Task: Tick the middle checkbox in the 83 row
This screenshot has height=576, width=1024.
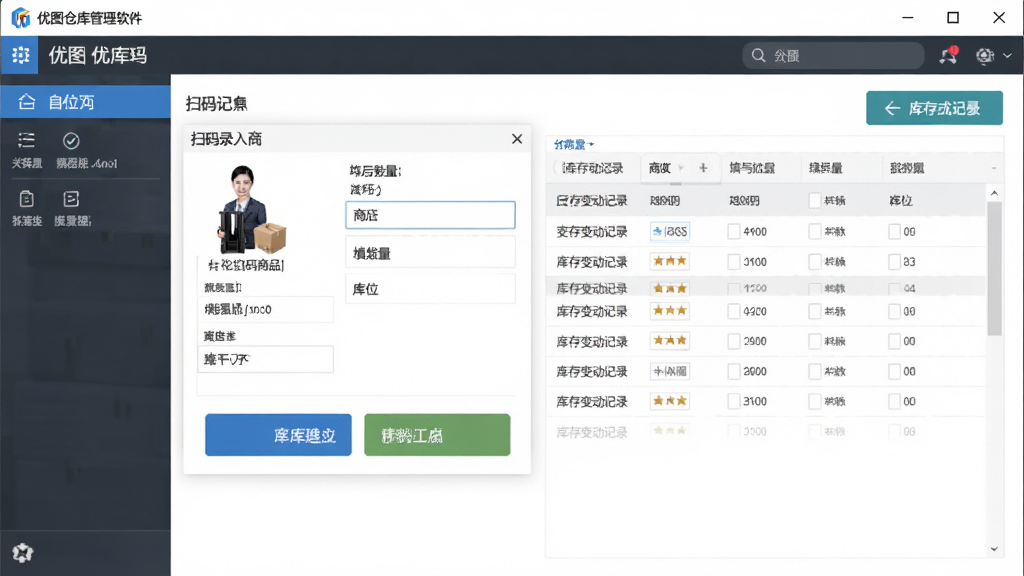Action: point(814,262)
